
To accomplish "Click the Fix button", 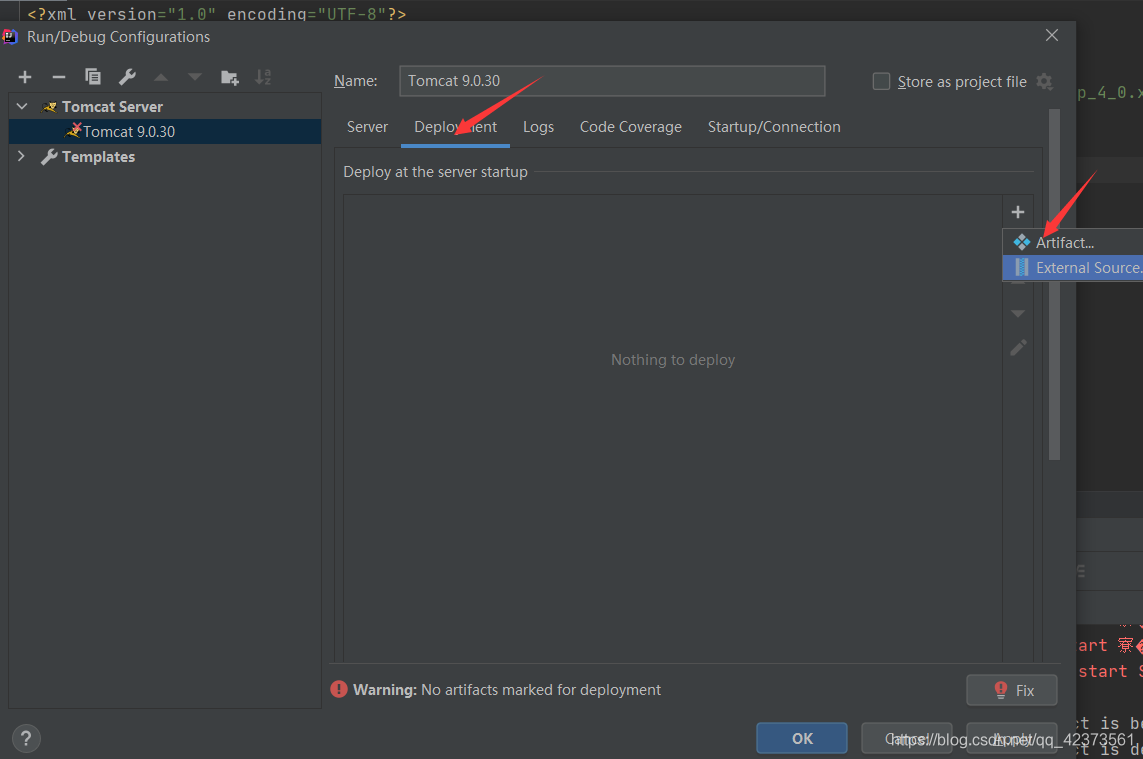I will [x=1012, y=690].
